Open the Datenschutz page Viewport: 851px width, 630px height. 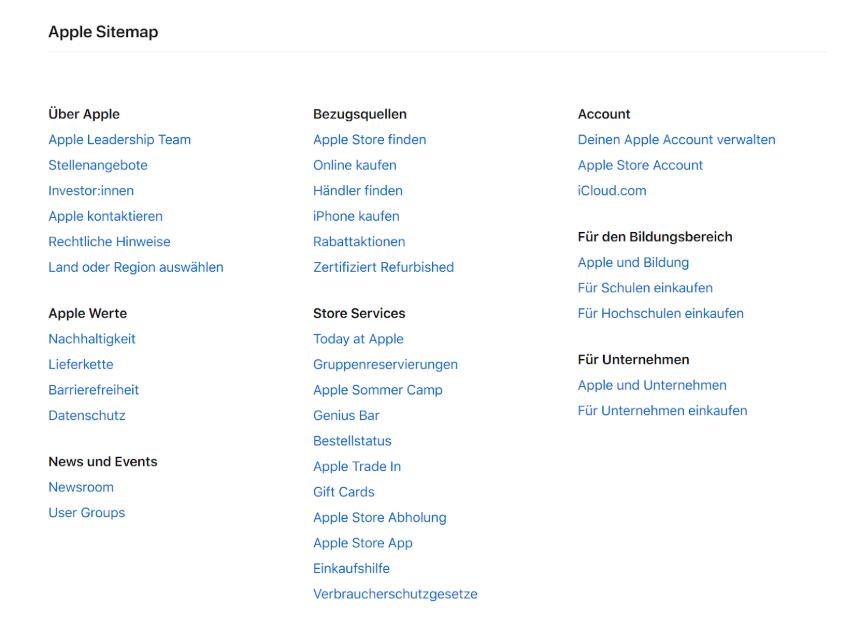[x=87, y=415]
